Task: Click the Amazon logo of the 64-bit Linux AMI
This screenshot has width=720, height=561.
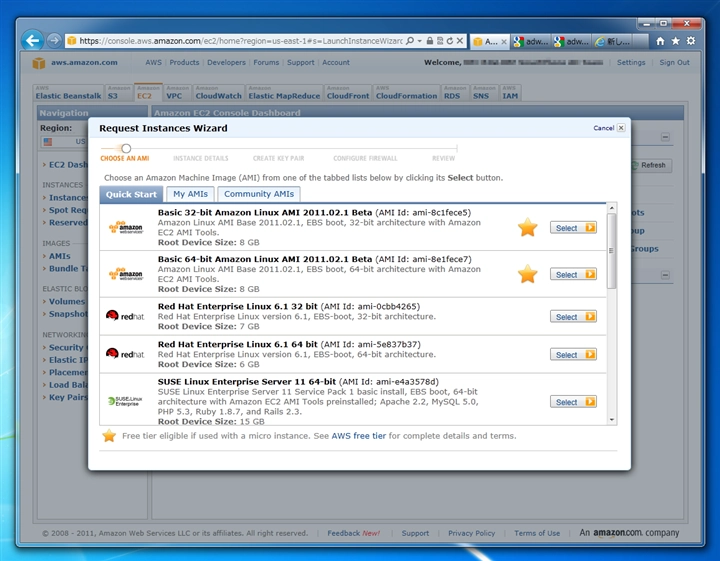Action: point(126,274)
